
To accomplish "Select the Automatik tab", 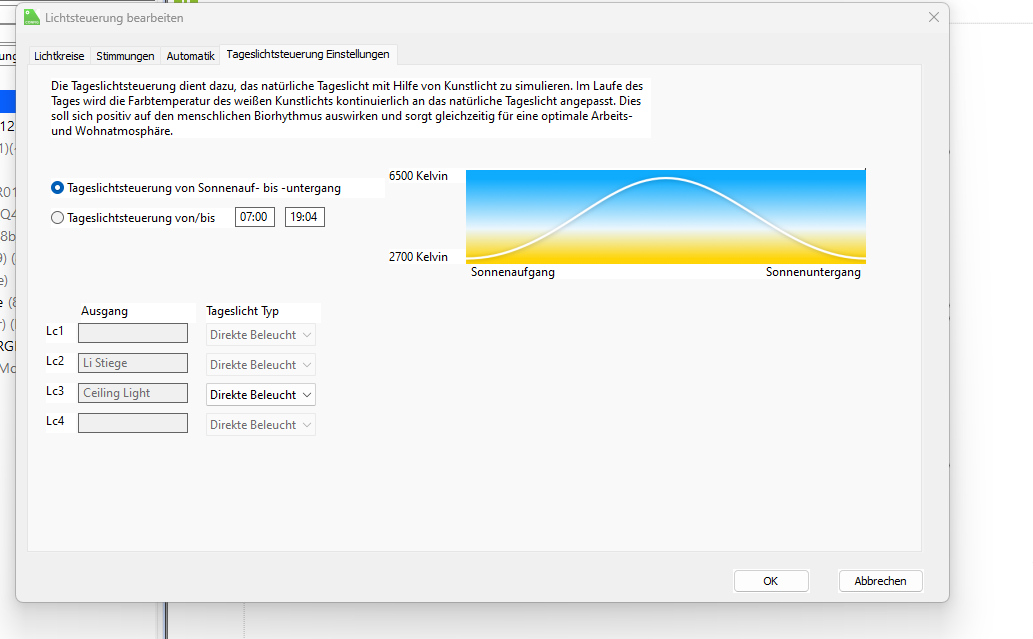I will point(190,56).
